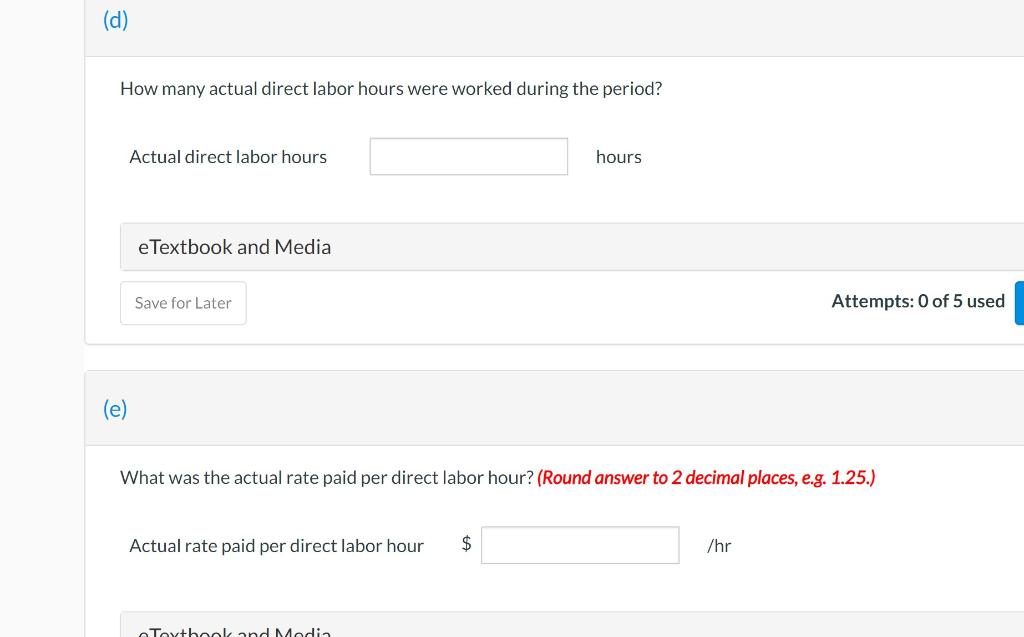Expand eTextbook and Media under part (e)
1024x637 pixels.
(571, 625)
